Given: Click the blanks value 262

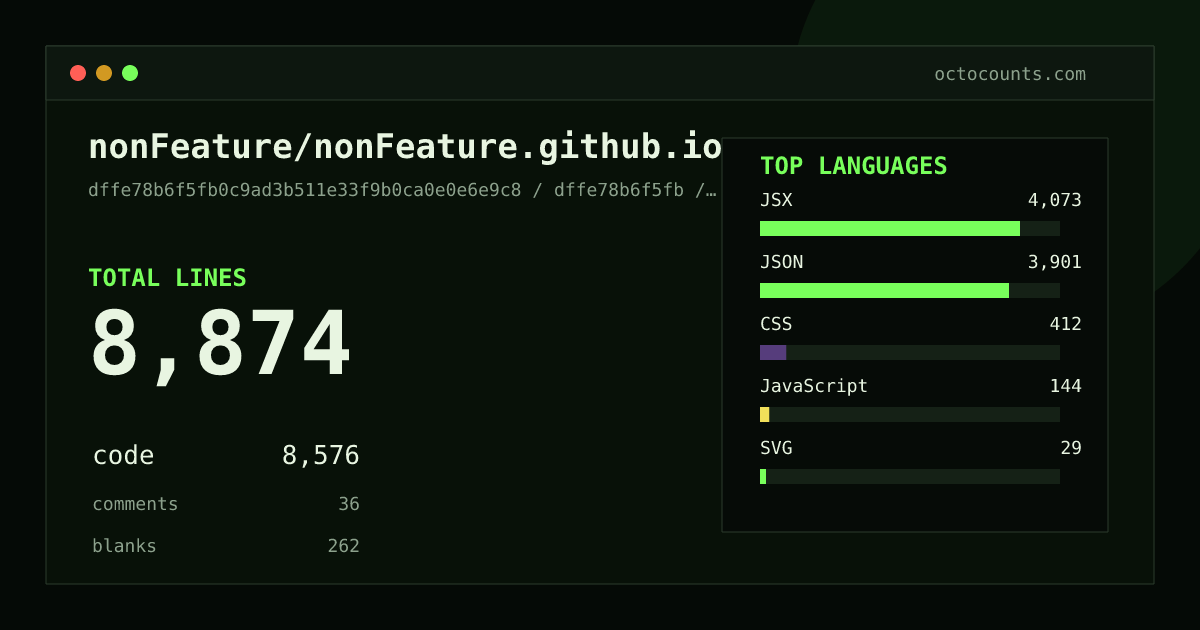Looking at the screenshot, I should coord(343,546).
